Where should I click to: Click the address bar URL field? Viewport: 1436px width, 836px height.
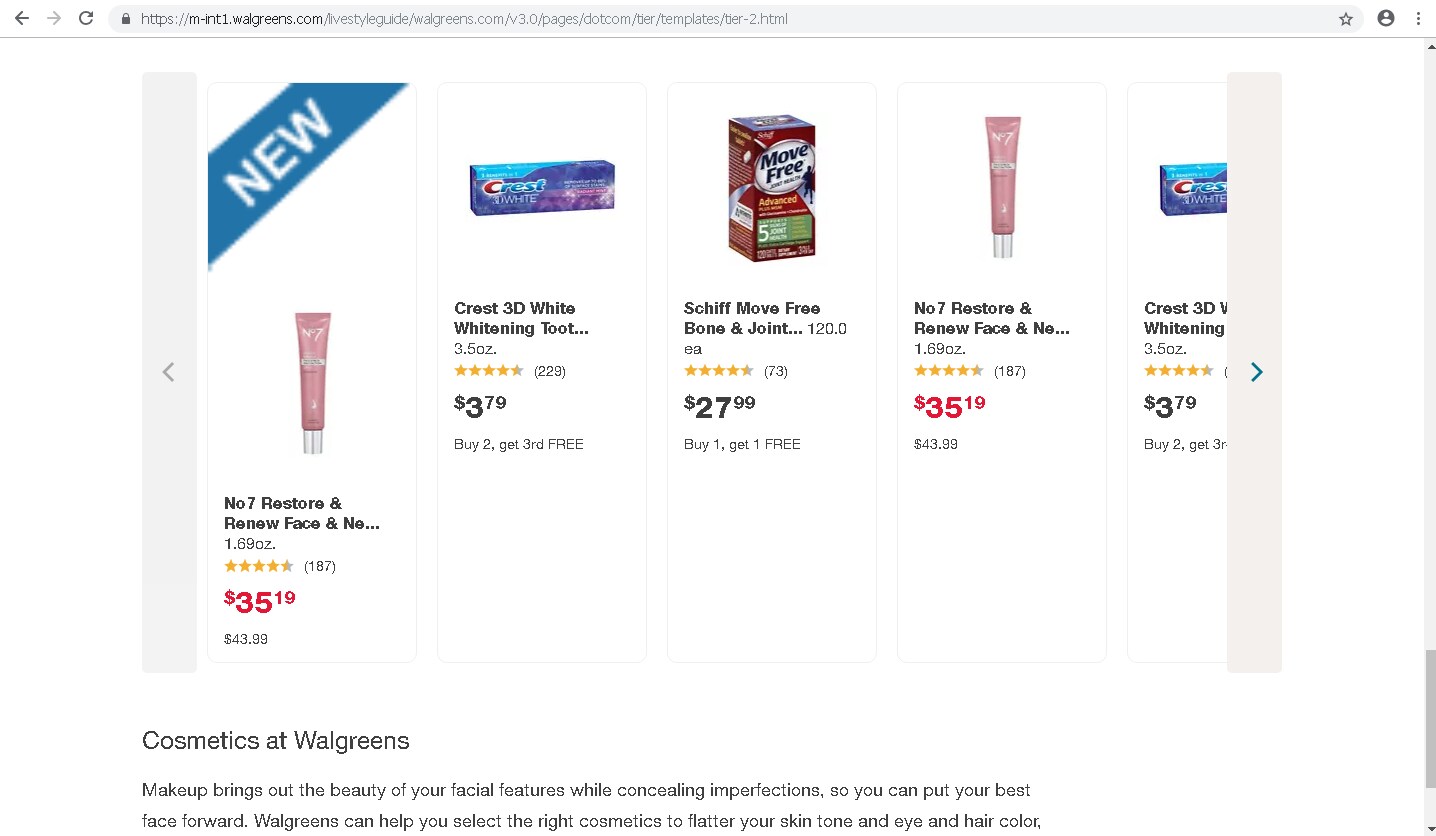[735, 18]
